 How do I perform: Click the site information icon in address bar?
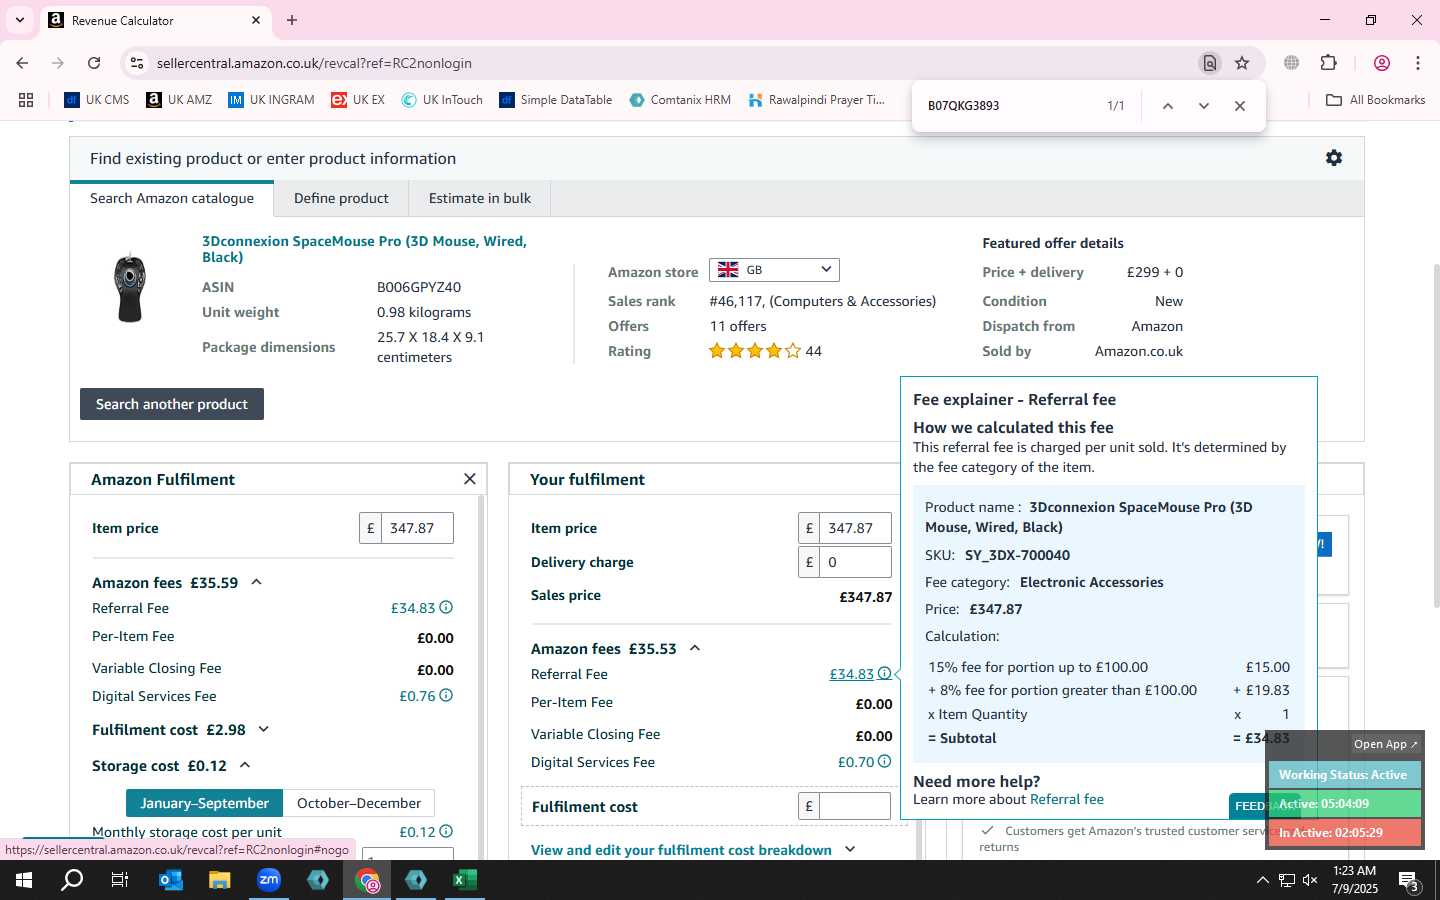point(137,63)
